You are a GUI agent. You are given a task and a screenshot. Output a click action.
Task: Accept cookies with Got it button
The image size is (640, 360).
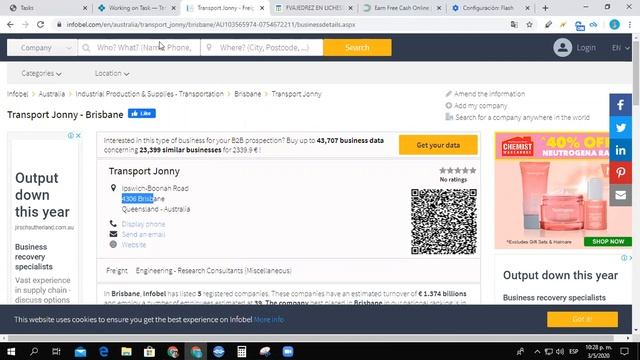point(582,319)
